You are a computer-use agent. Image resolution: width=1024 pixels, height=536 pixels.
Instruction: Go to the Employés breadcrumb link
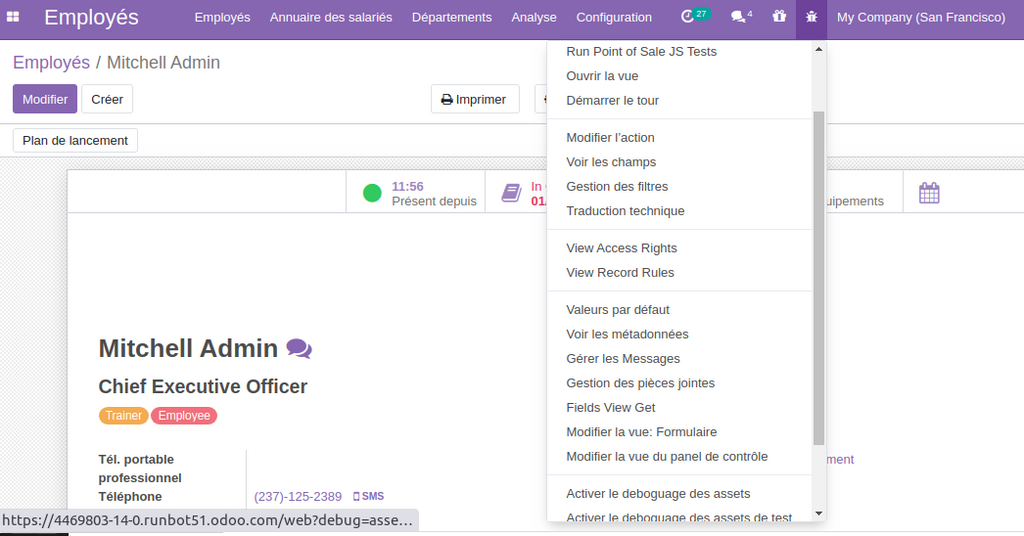click(51, 63)
